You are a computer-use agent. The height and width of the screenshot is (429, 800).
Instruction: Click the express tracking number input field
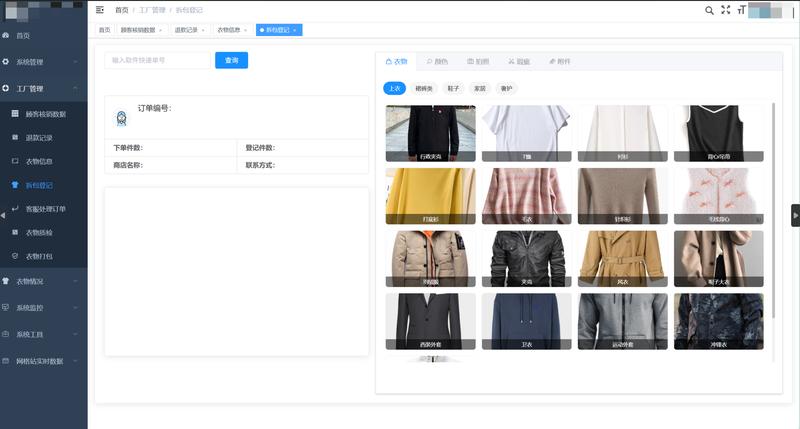(156, 60)
